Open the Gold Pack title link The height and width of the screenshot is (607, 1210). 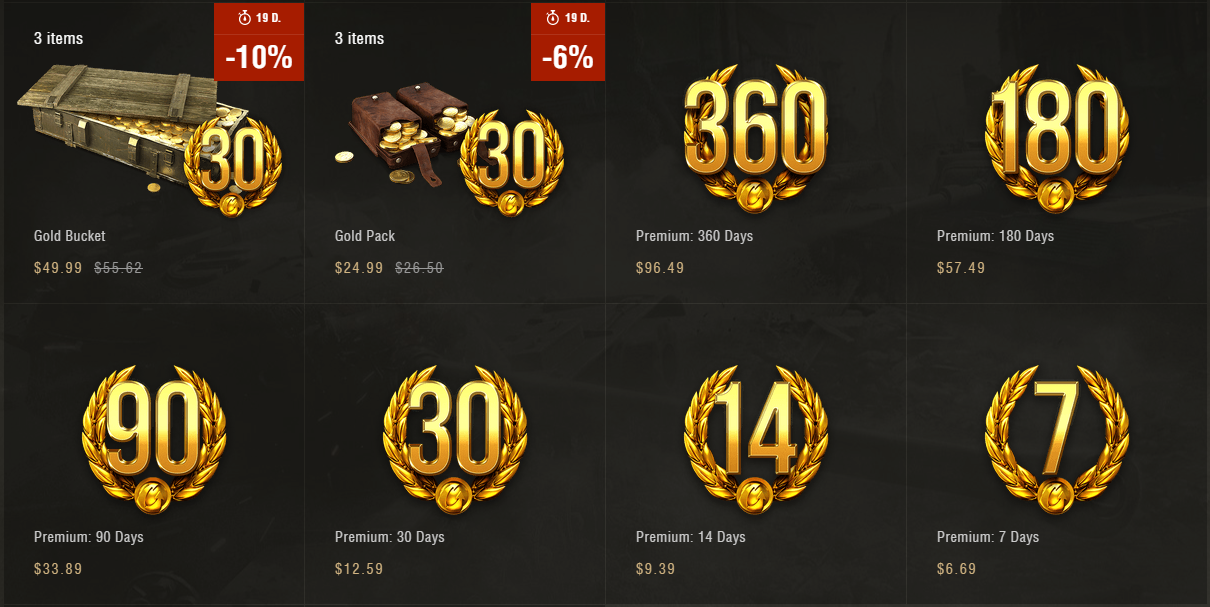tap(365, 236)
